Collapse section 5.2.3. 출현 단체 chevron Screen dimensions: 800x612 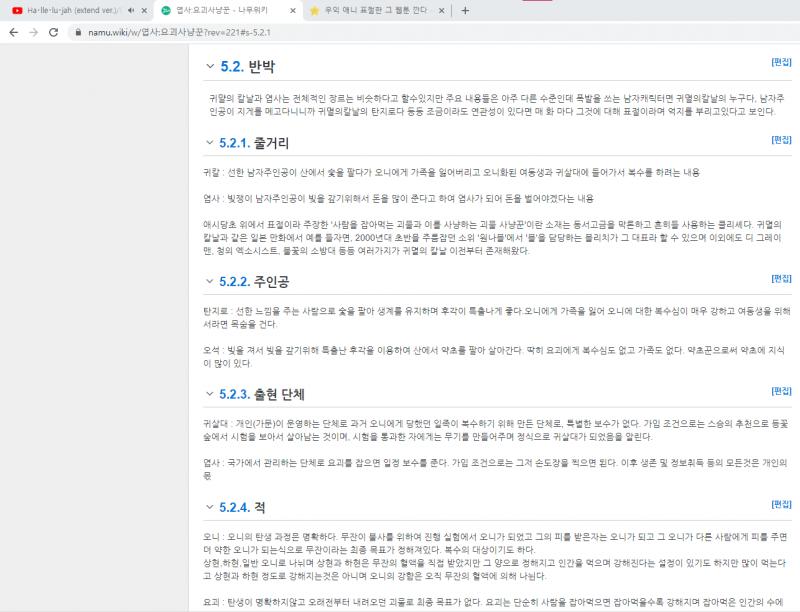(209, 394)
